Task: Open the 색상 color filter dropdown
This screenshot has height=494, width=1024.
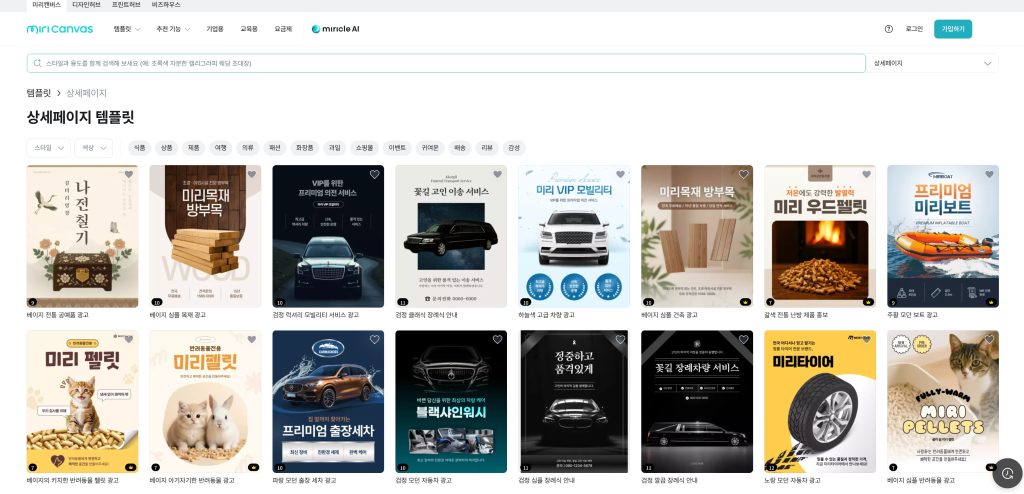Action: pyautogui.click(x=93, y=147)
